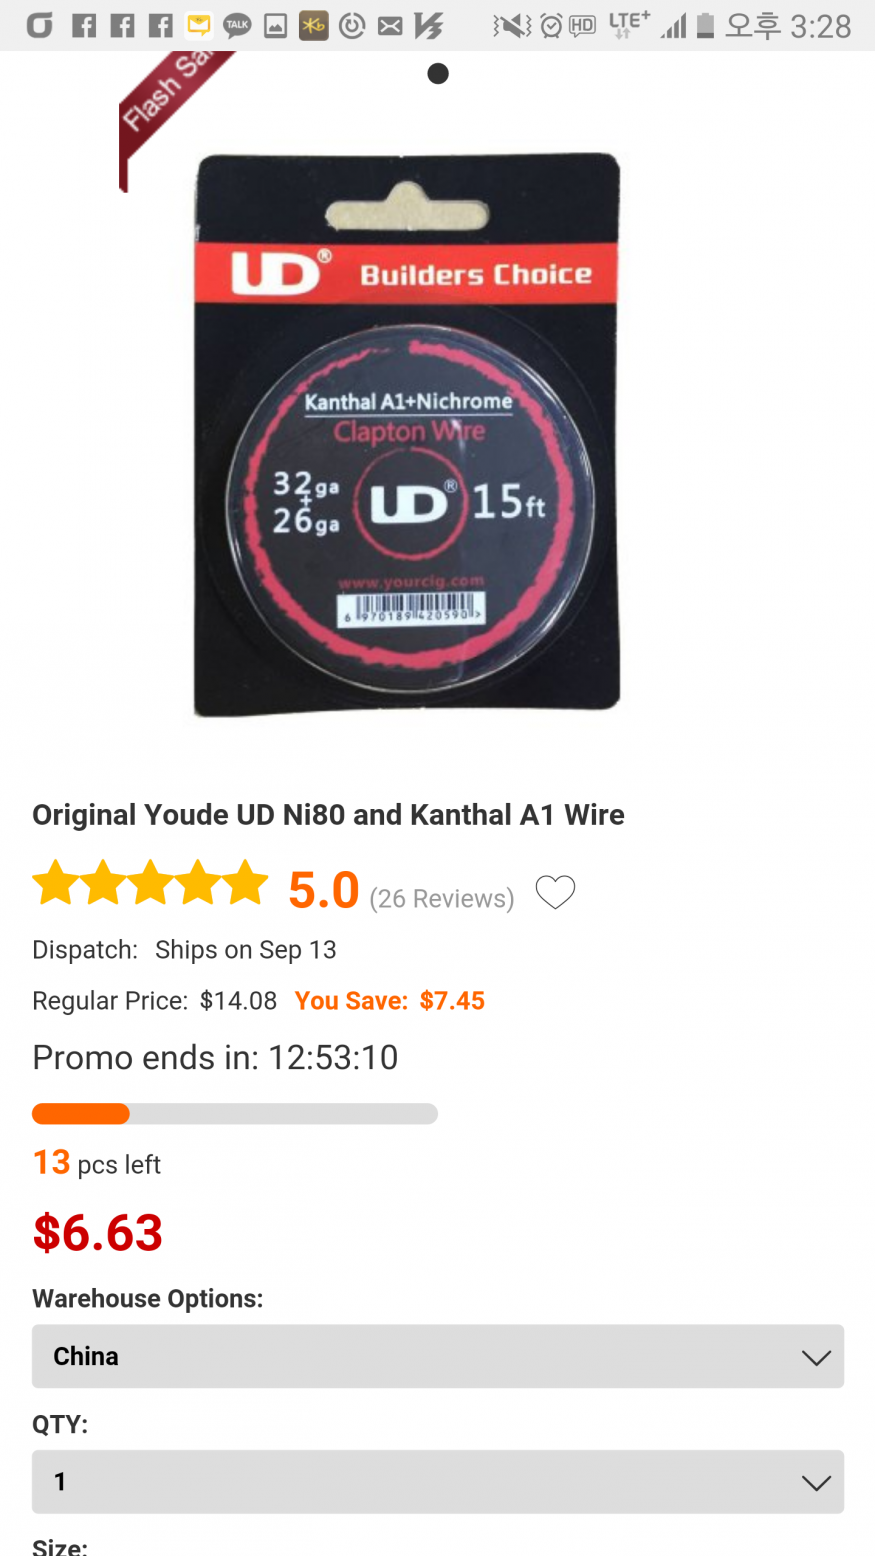This screenshot has width=875, height=1556.
Task: Add product to wishlist with heart icon
Action: (x=555, y=892)
